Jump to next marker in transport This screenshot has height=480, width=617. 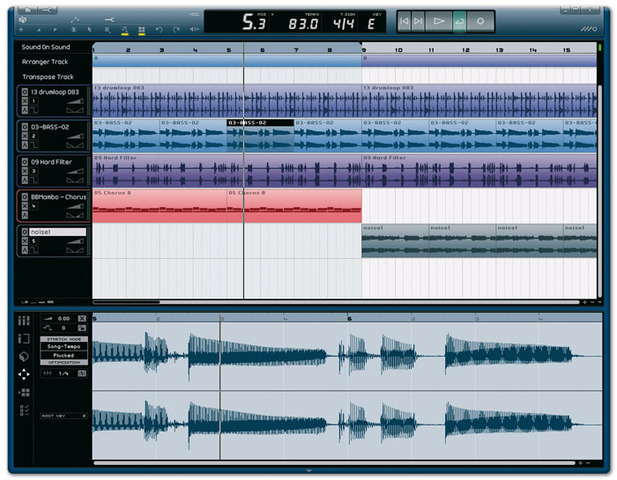pos(417,21)
